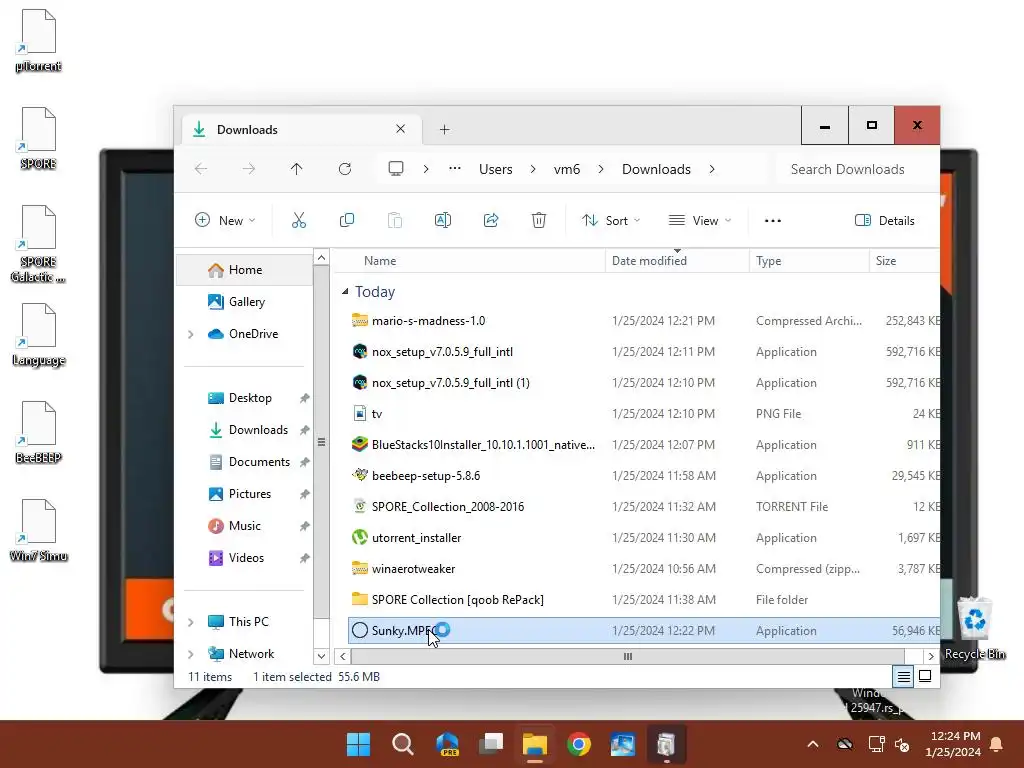Select the Downloads tab
This screenshot has height=768, width=1024.
(x=301, y=129)
